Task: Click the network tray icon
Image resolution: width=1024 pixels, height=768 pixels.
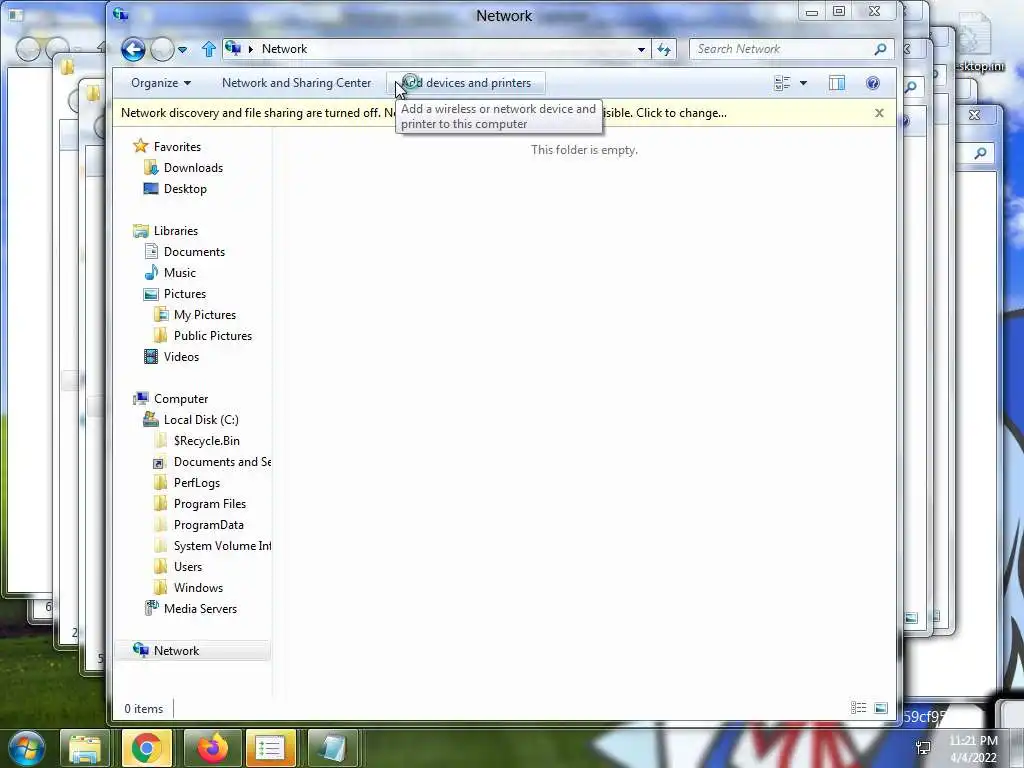Action: (923, 748)
